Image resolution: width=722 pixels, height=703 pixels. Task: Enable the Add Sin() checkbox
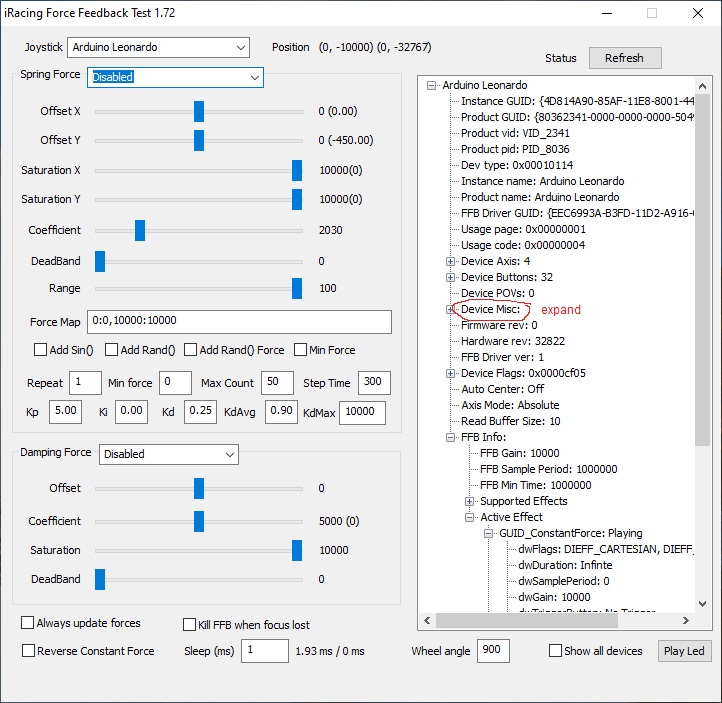point(41,350)
